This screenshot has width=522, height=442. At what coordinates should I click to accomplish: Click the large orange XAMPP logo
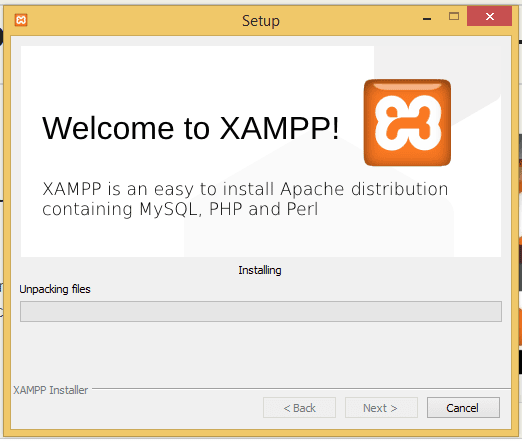pyautogui.click(x=407, y=122)
